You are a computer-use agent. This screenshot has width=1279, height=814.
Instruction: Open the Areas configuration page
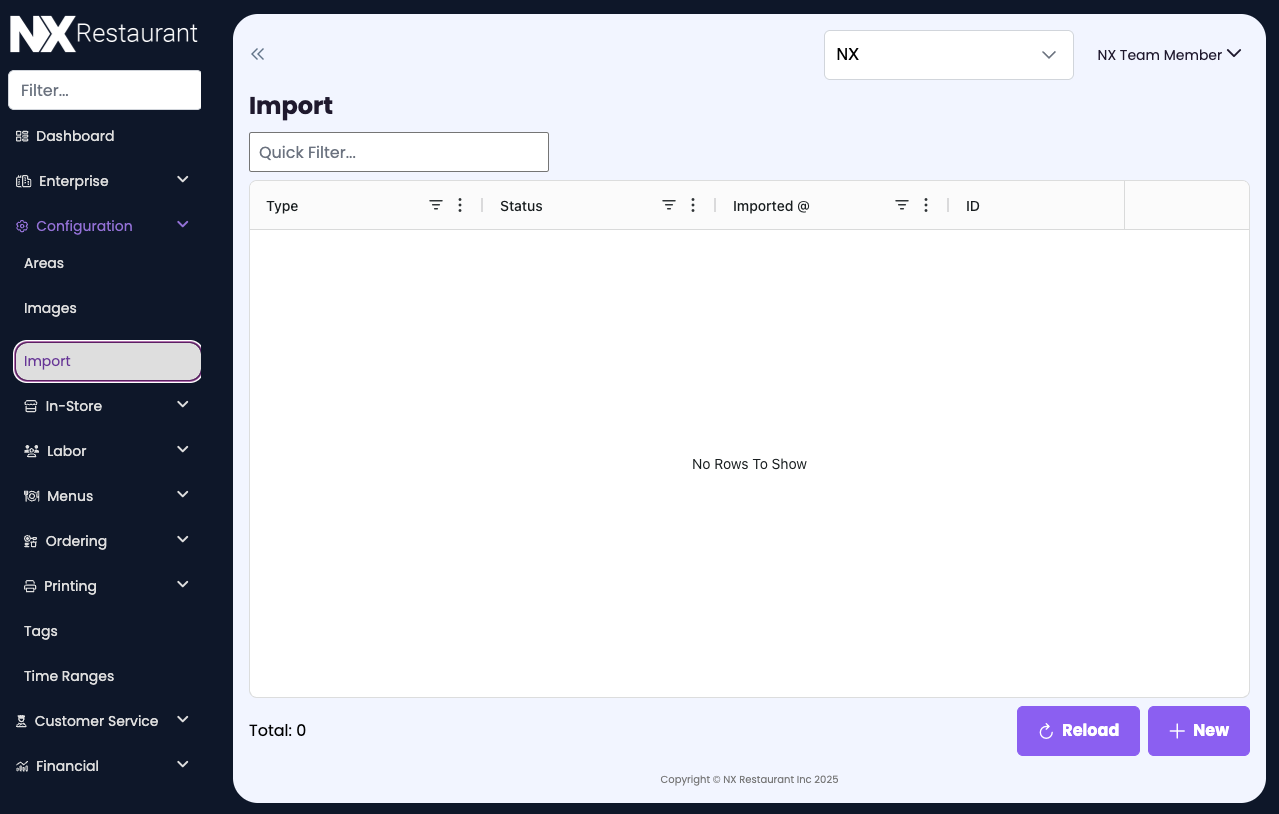[43, 263]
